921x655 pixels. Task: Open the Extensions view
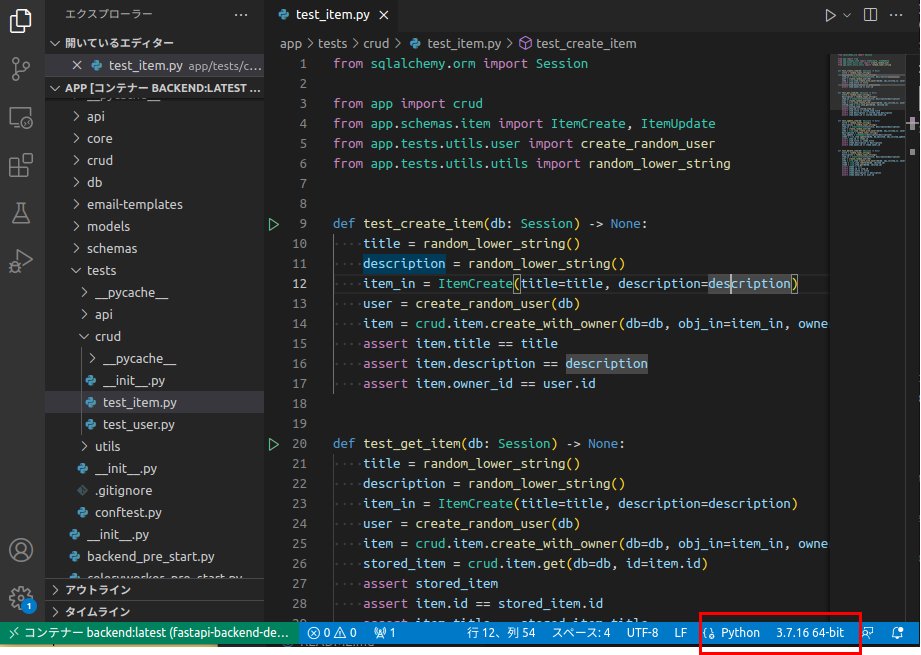coord(21,165)
